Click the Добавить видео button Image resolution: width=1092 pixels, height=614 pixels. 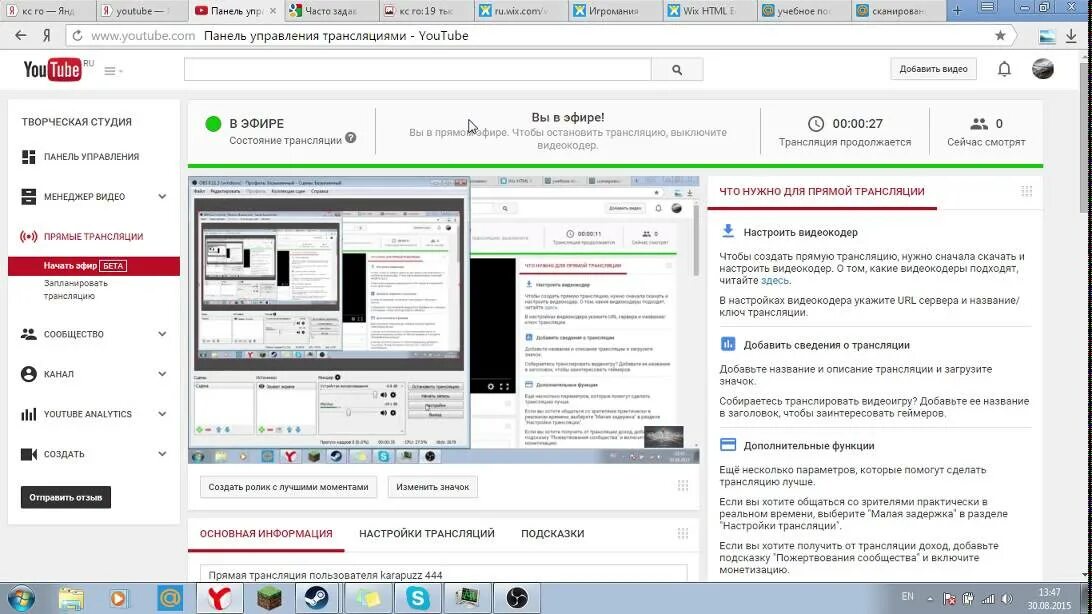coord(933,69)
